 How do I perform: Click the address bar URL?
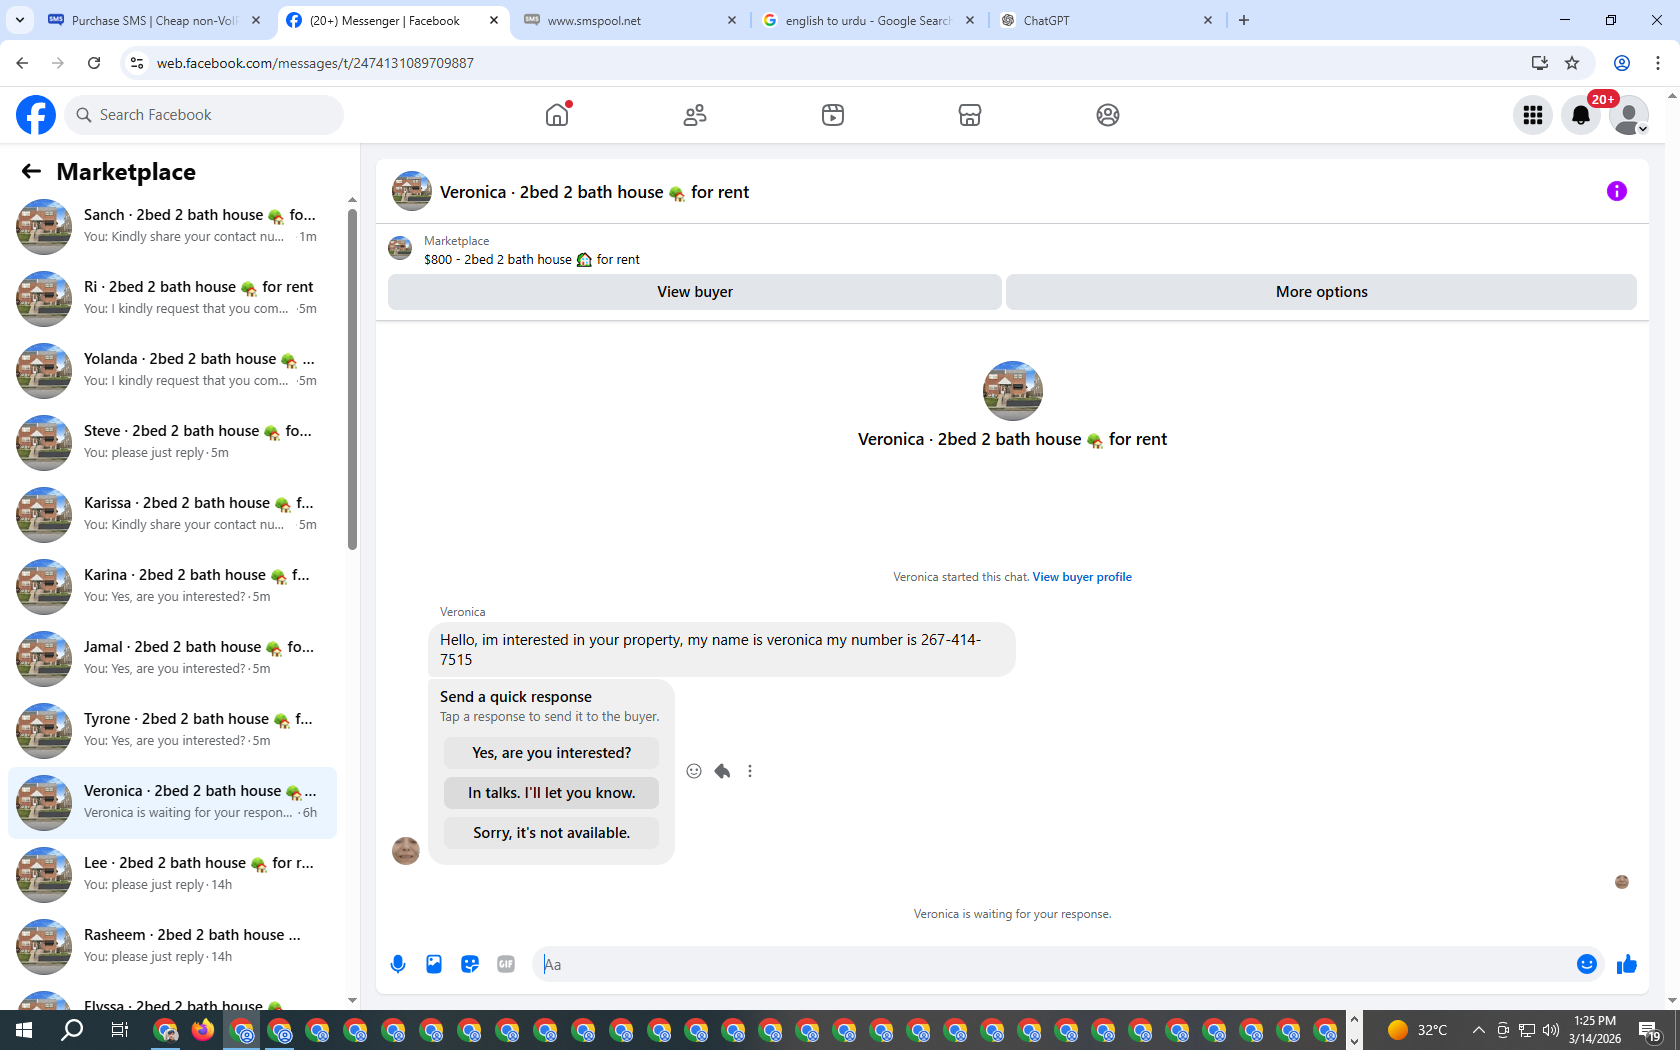pyautogui.click(x=315, y=63)
